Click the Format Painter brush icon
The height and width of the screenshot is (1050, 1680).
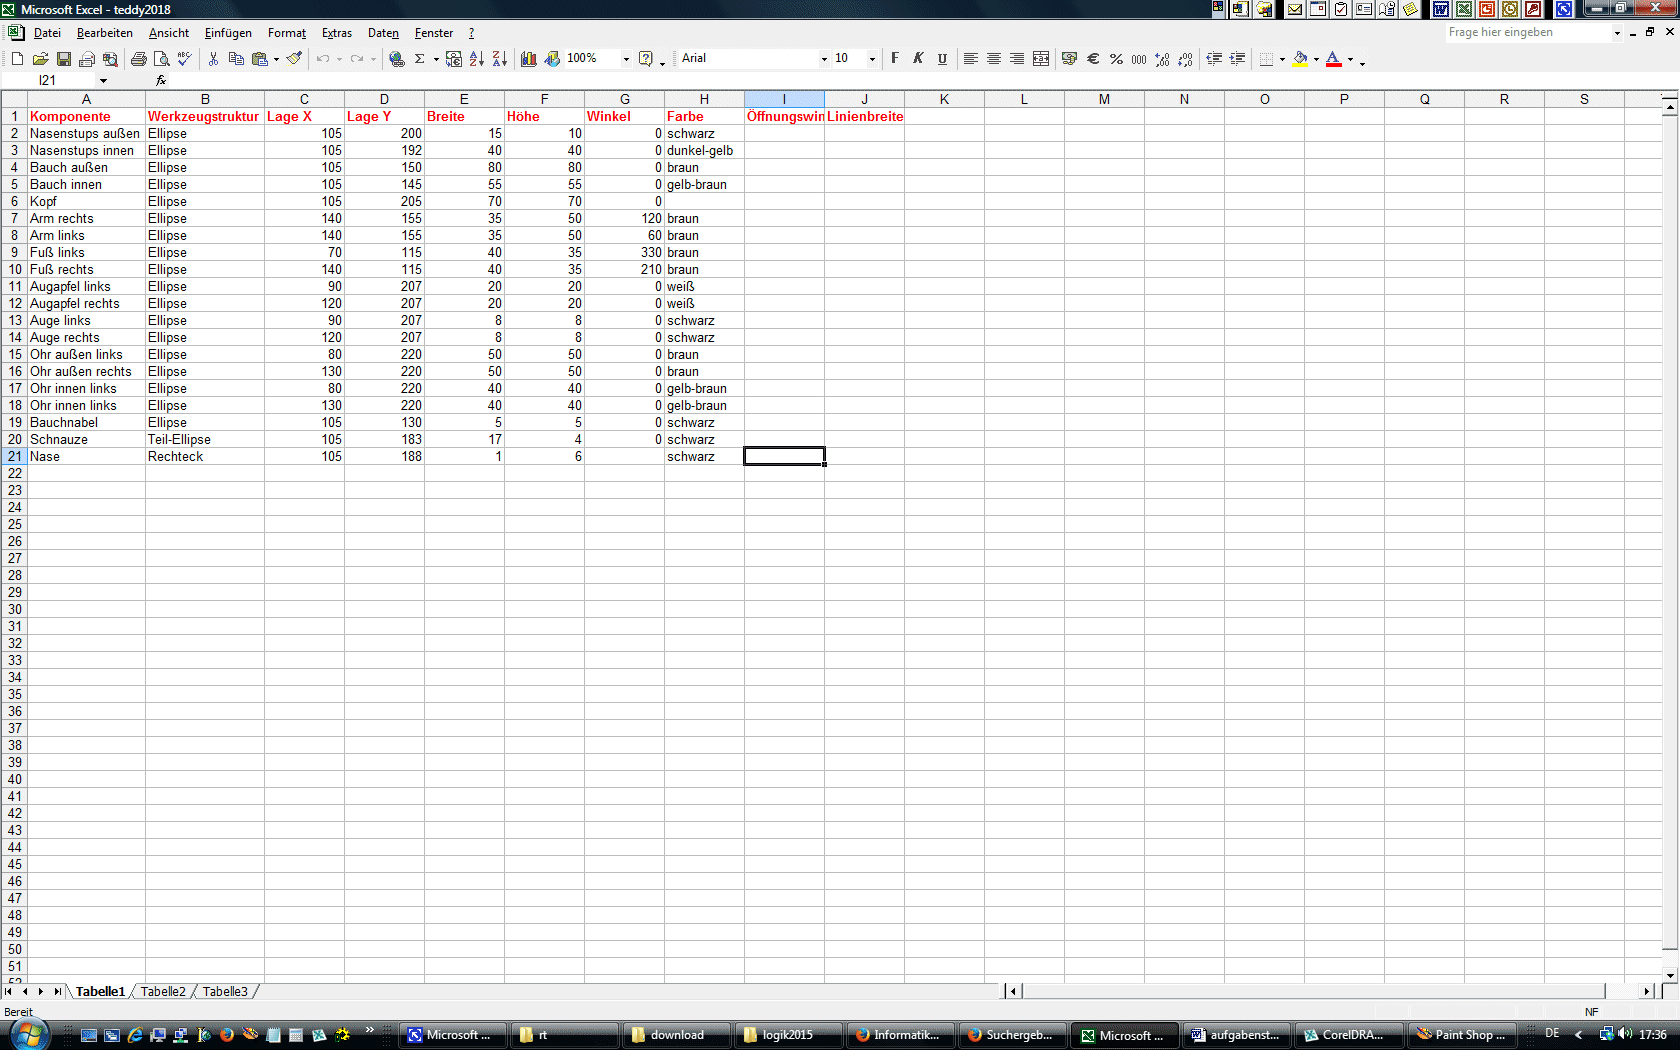294,59
